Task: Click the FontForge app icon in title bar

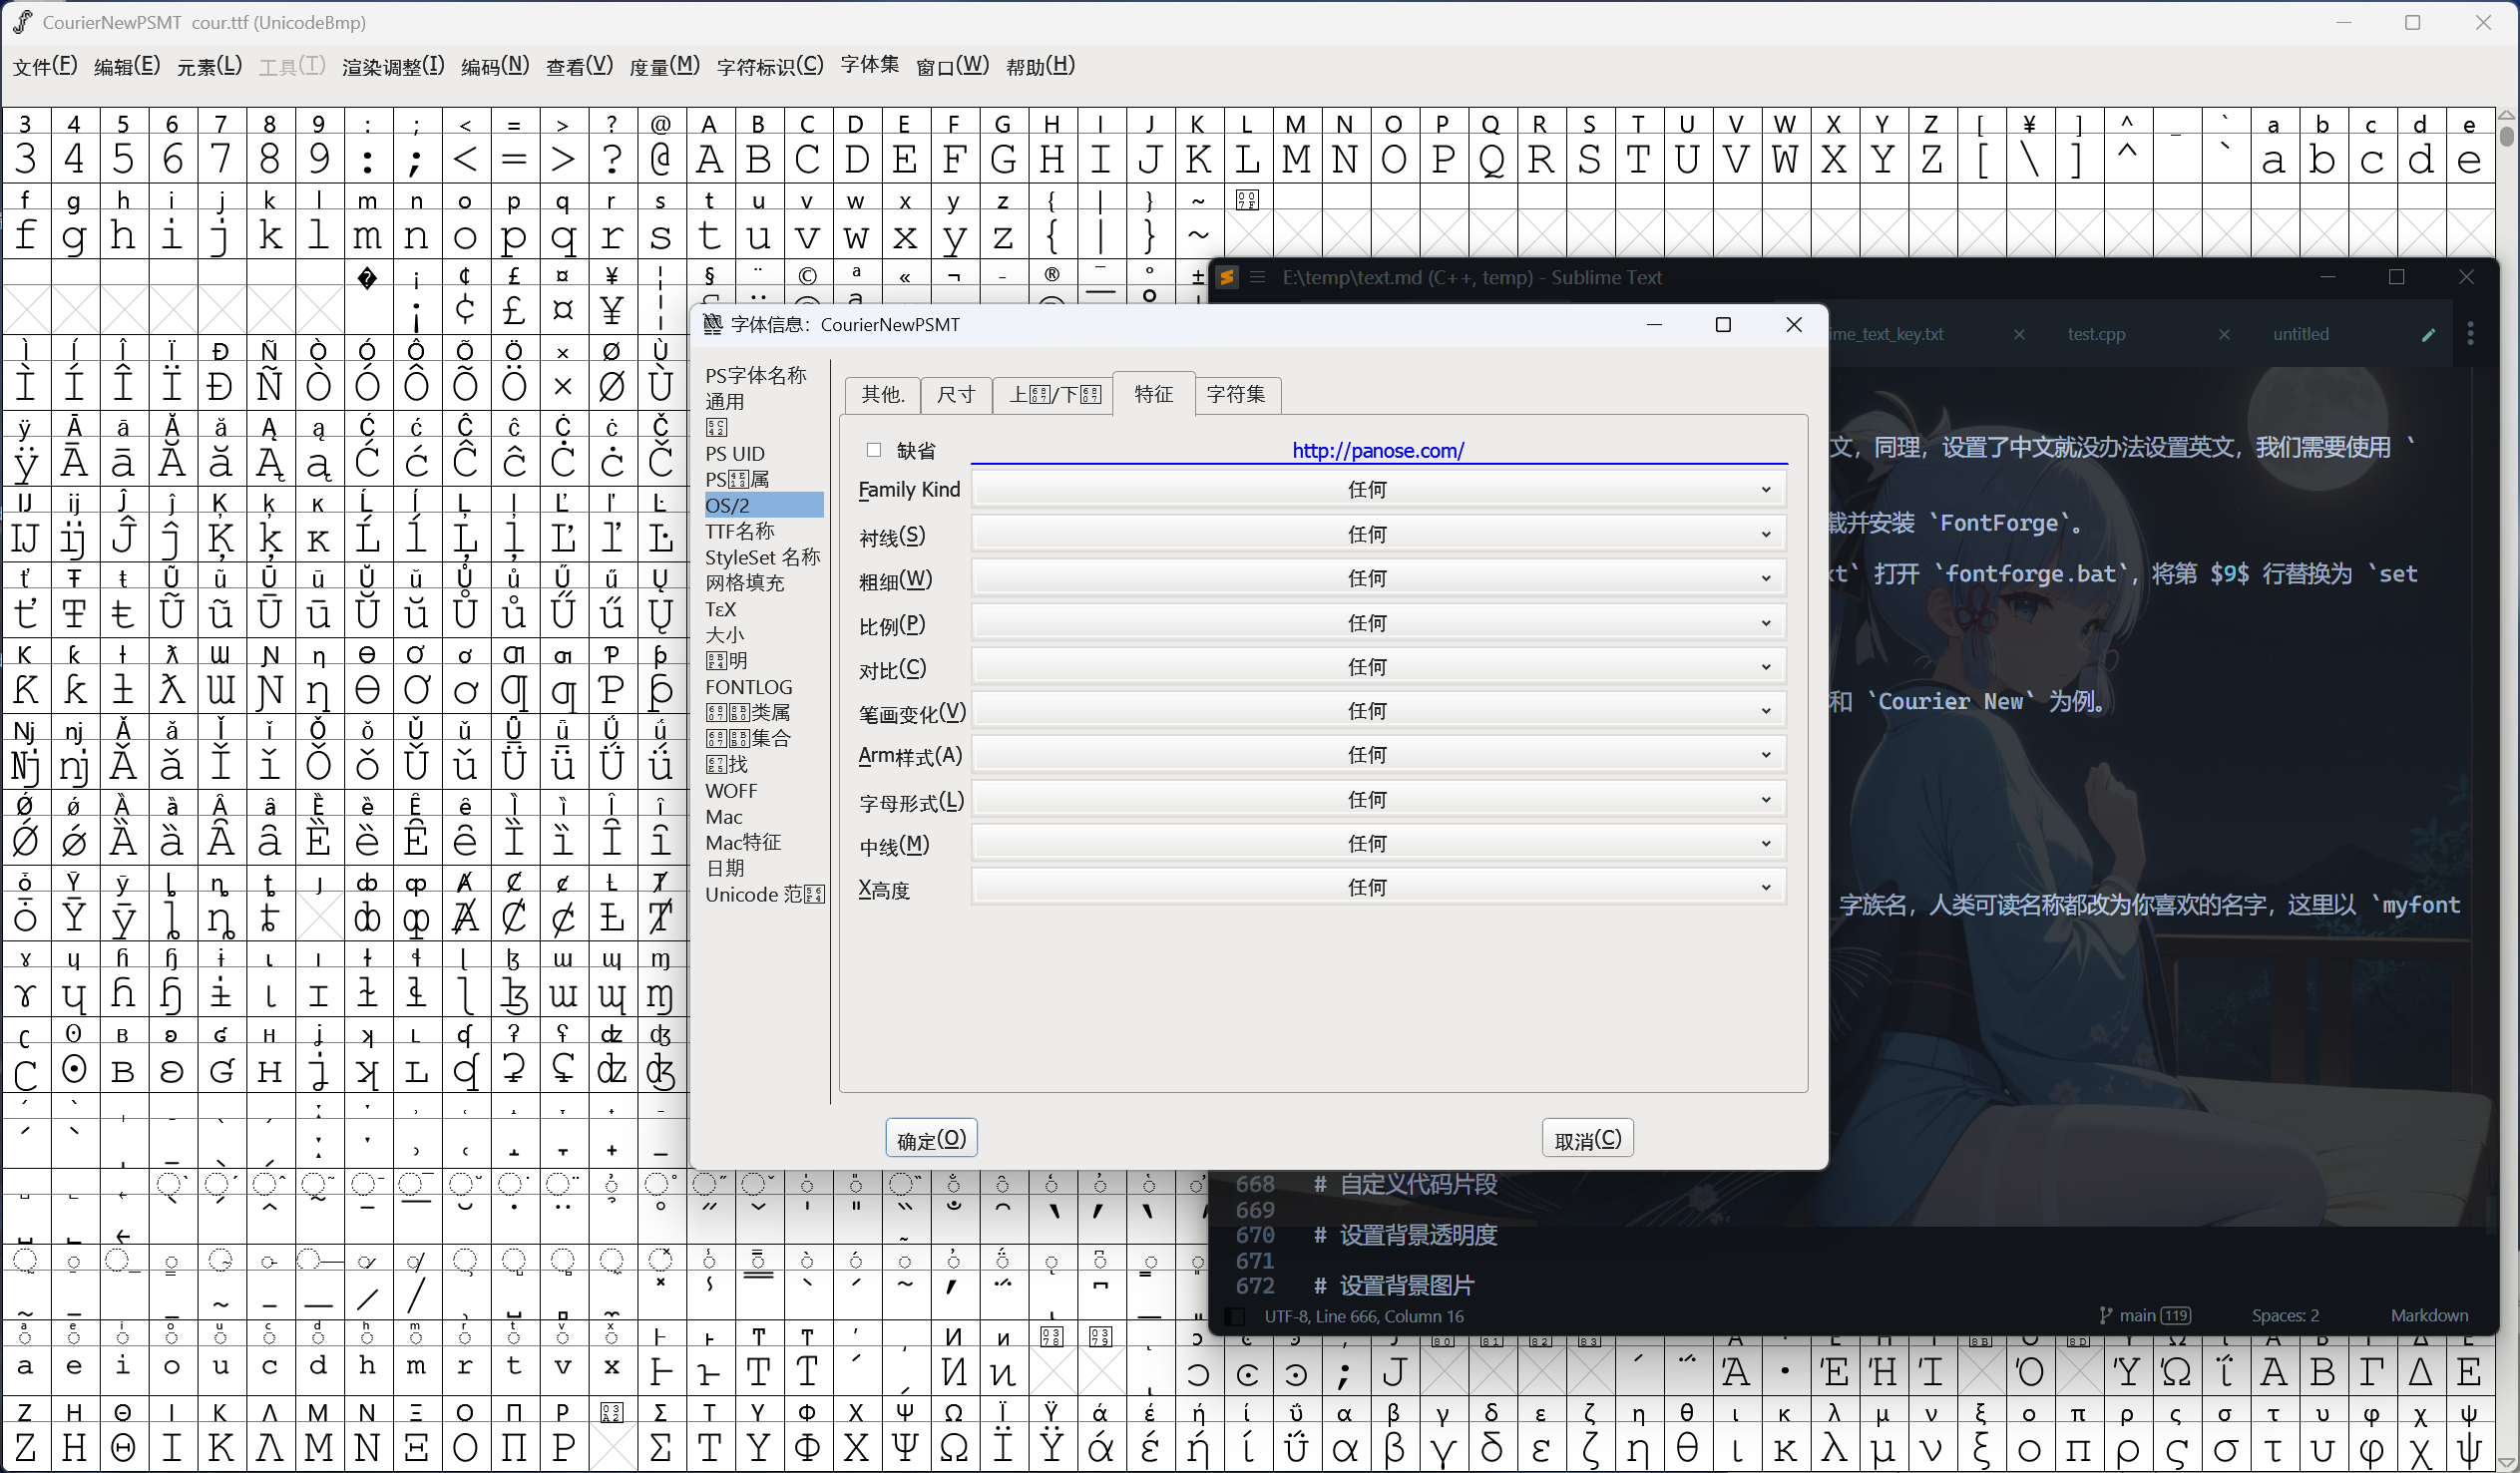Action: [x=22, y=22]
